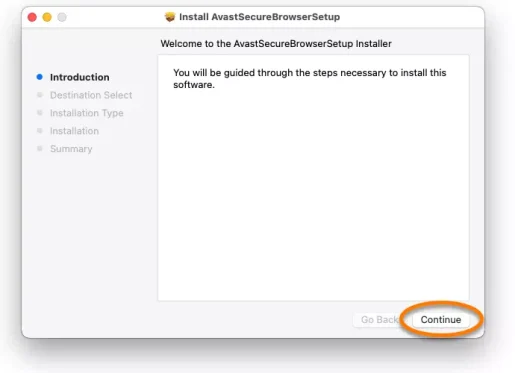Screen dimensions: 515x373
Task: Click the installer package icon in title bar
Action: click(x=170, y=17)
